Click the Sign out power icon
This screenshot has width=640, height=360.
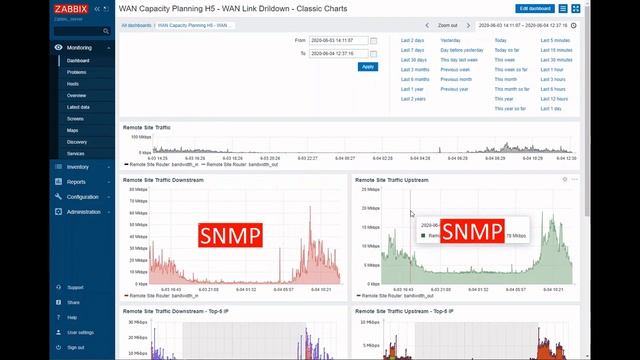[59, 347]
